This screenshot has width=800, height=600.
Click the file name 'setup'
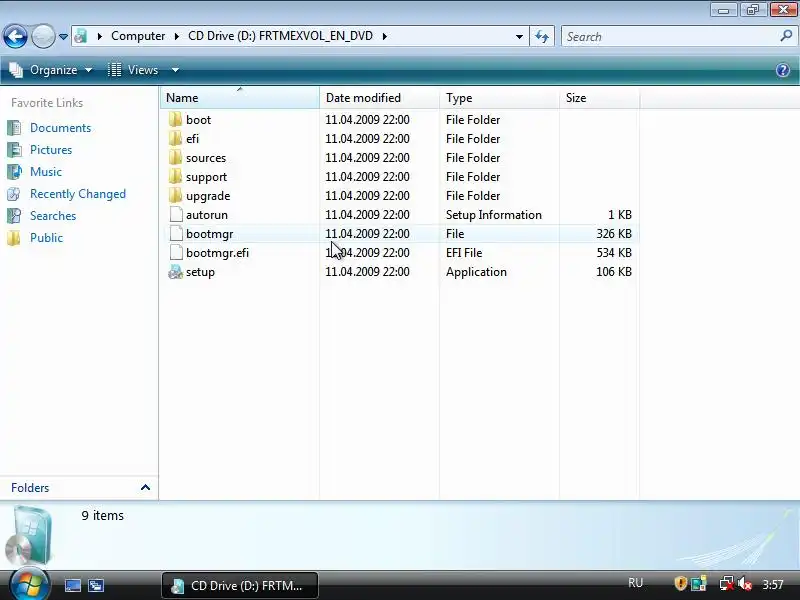pos(201,272)
